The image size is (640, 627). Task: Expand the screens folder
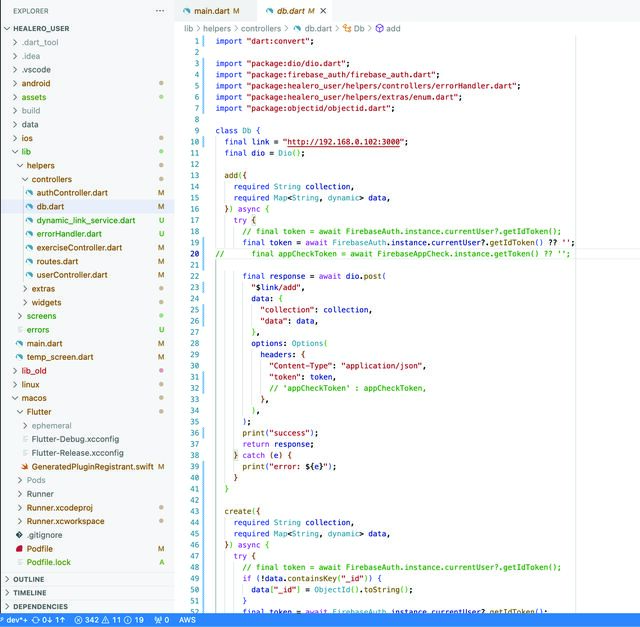(x=20, y=316)
